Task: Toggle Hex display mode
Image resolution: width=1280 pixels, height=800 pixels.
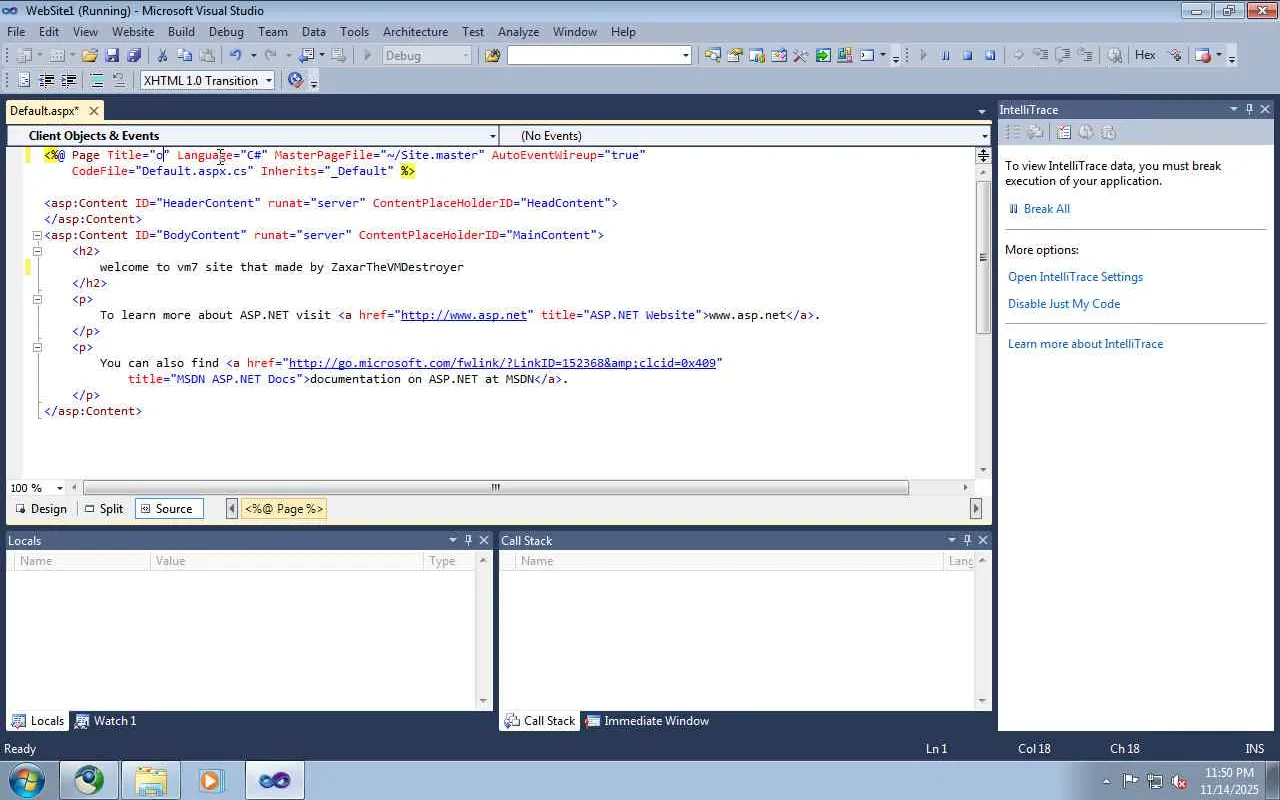Action: coord(1145,56)
